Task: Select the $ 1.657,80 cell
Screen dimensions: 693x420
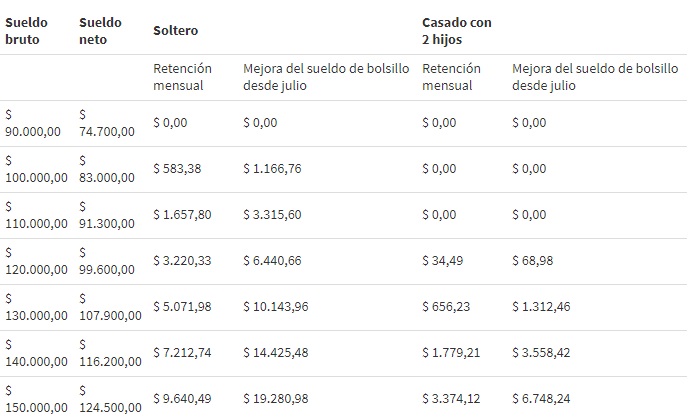Action: tap(183, 215)
